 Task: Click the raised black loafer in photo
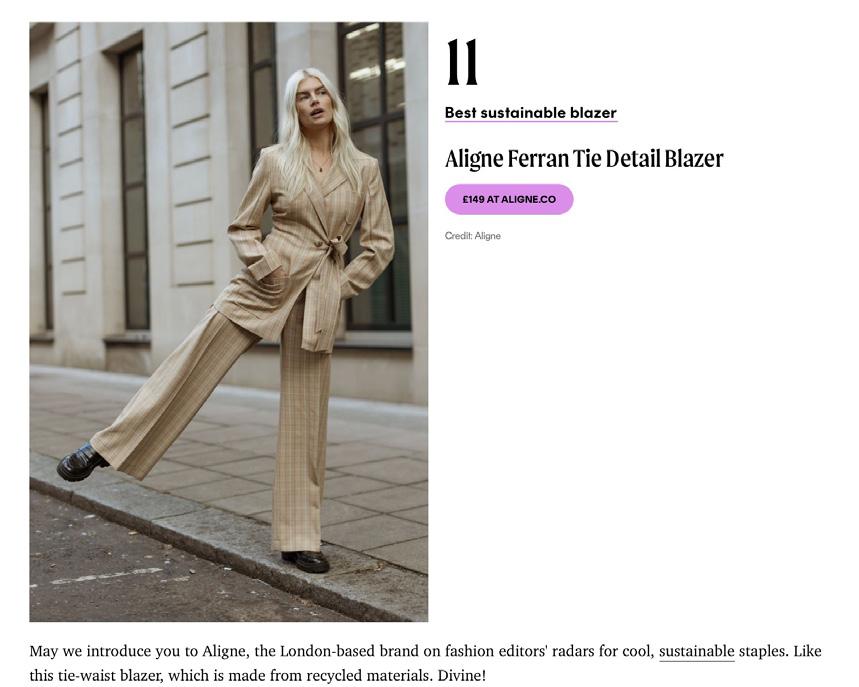(x=82, y=462)
